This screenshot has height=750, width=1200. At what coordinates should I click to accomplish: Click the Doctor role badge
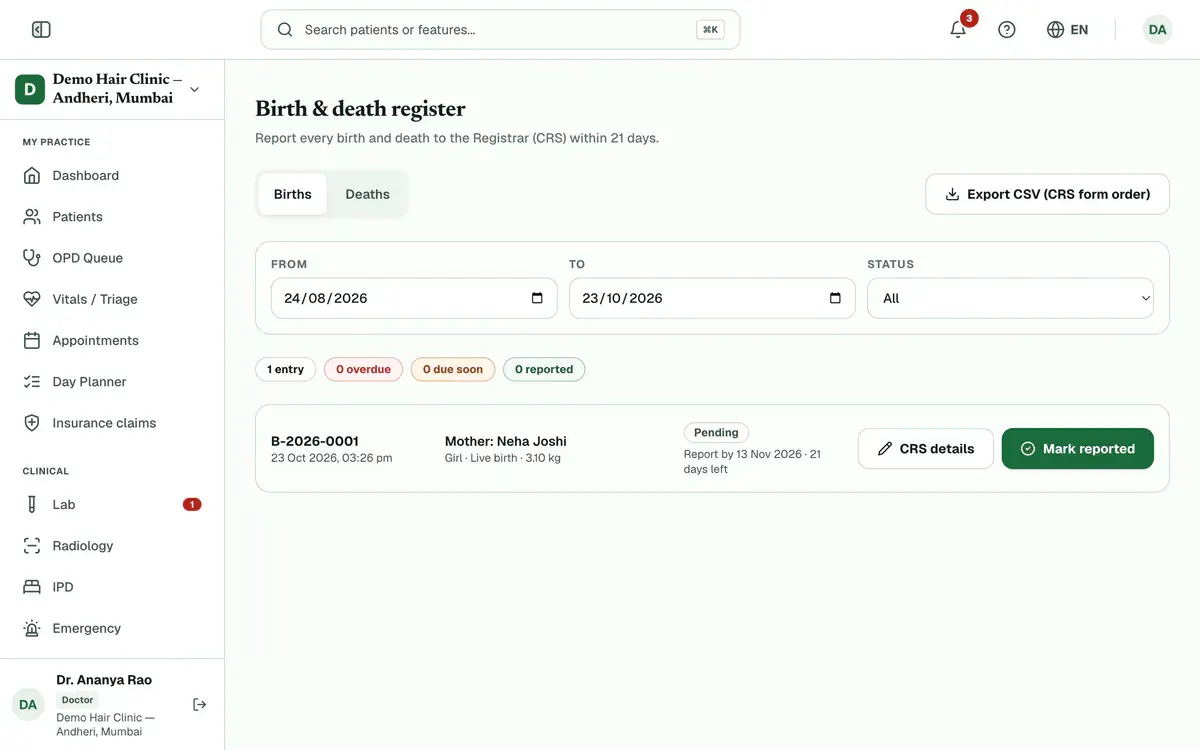point(77,700)
